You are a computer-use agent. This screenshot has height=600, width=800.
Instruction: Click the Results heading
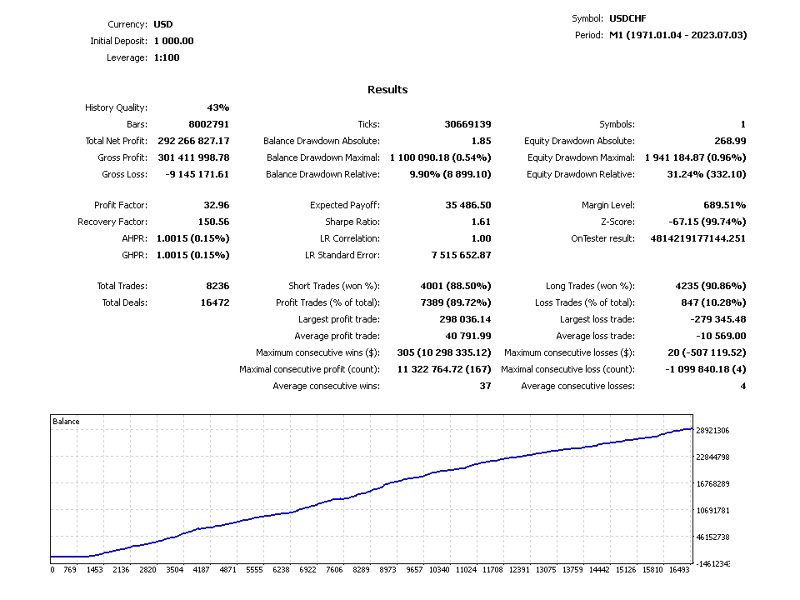click(387, 90)
